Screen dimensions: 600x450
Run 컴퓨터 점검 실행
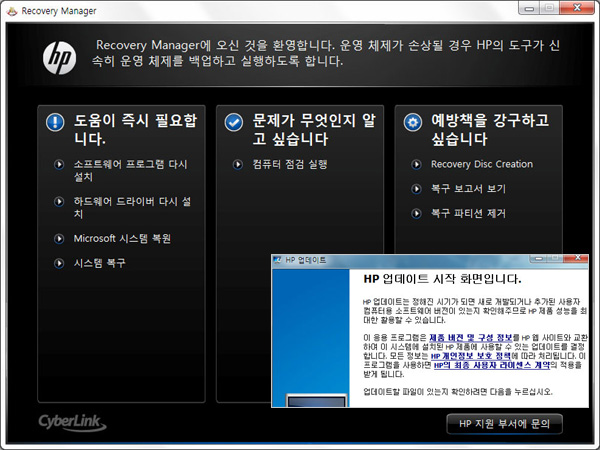pos(290,165)
